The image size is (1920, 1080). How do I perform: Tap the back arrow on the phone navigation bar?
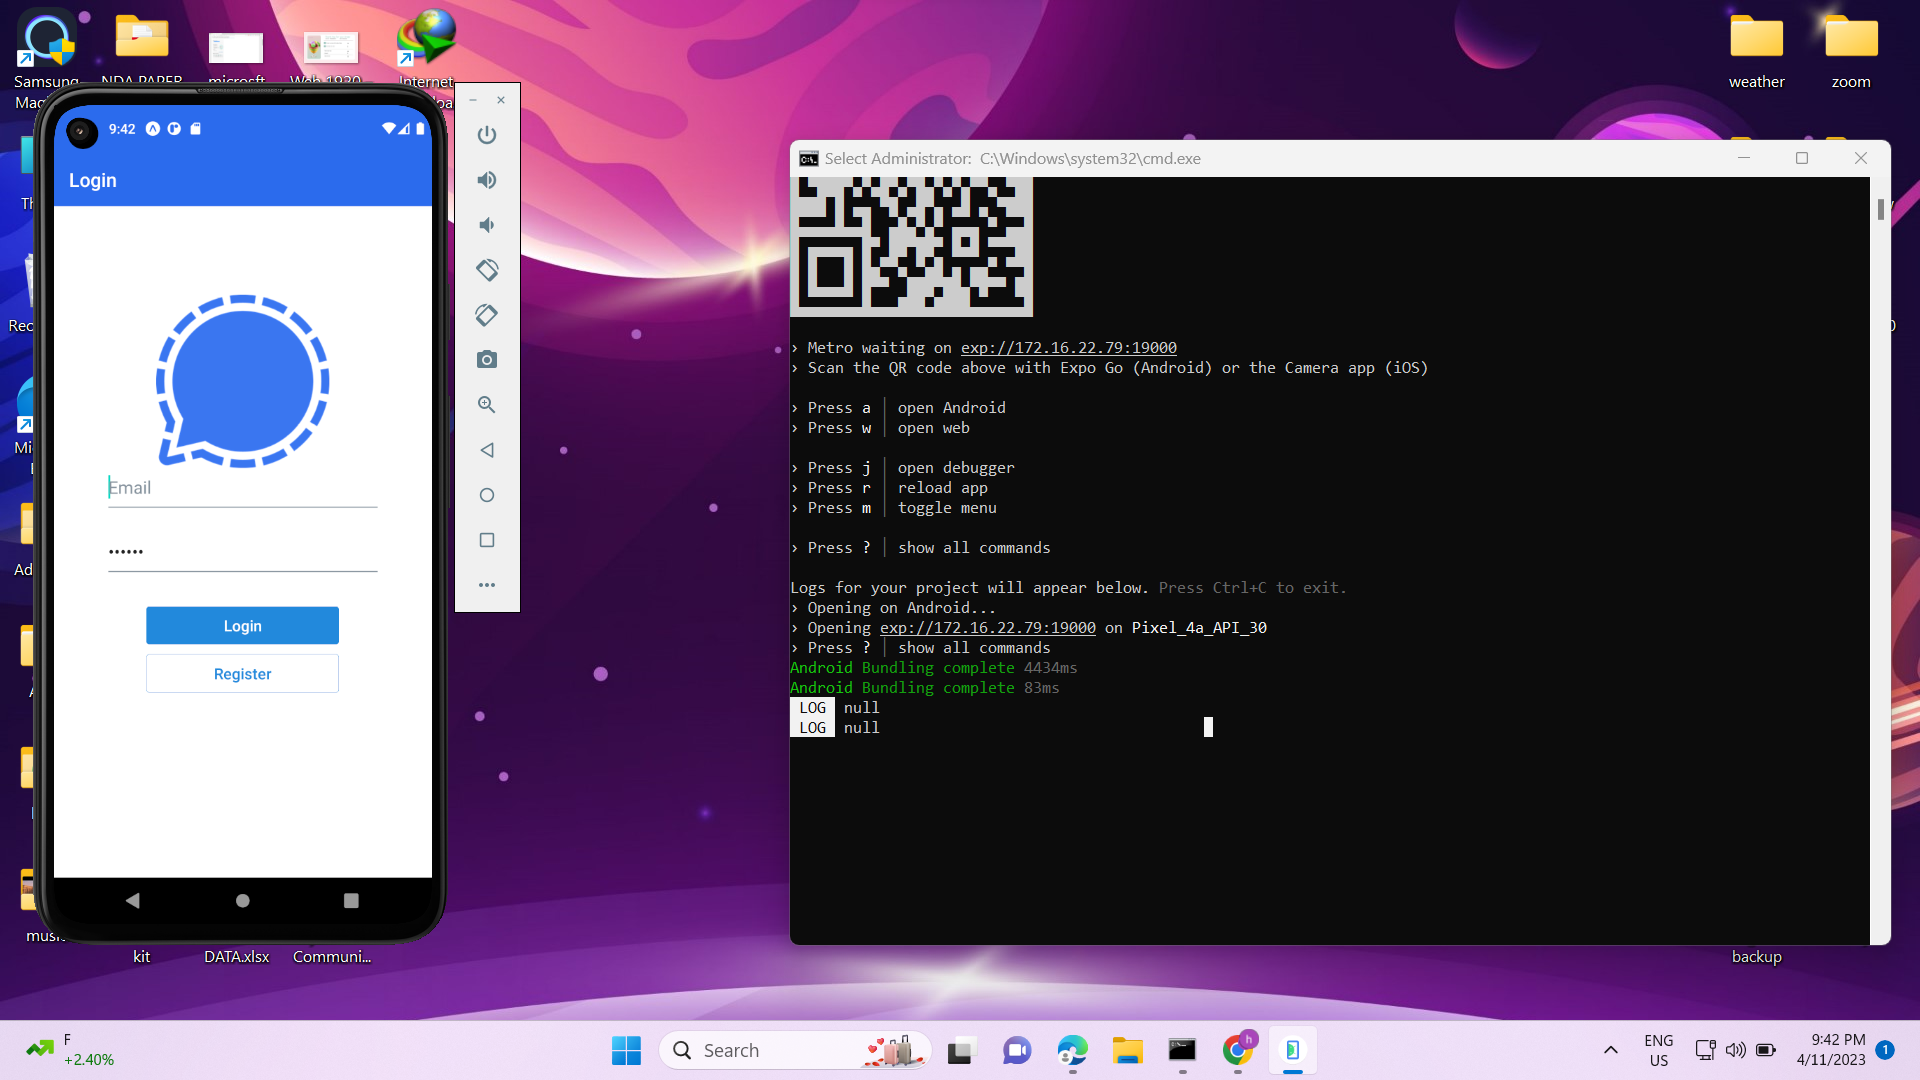(x=133, y=900)
